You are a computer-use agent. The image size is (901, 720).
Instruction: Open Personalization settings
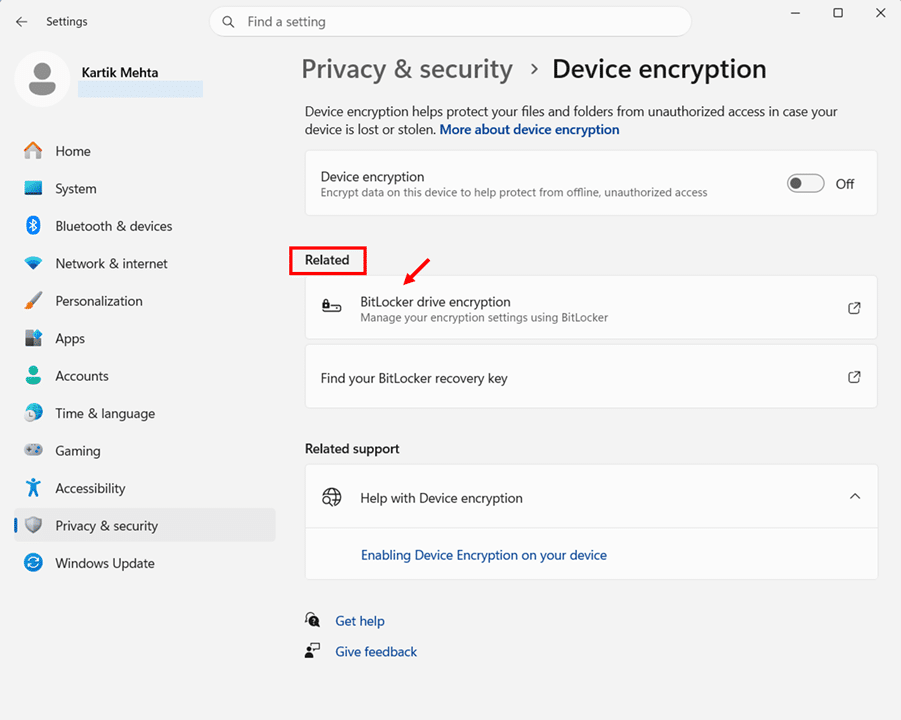point(98,301)
